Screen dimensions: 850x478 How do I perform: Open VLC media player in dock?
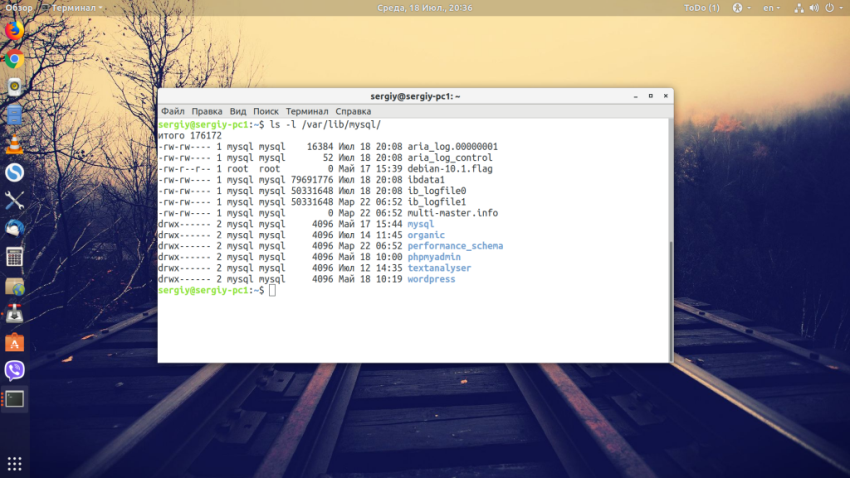coord(14,144)
